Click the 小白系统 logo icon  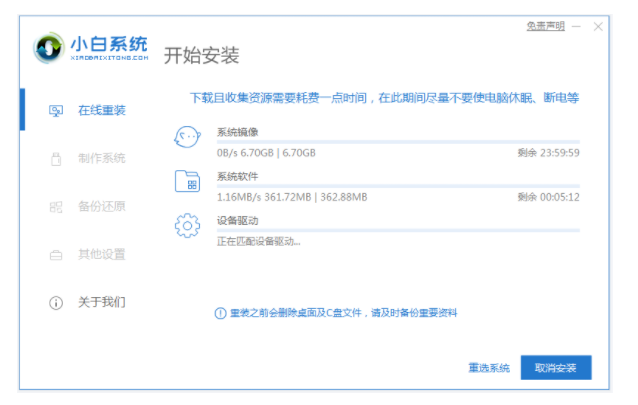[x=49, y=48]
